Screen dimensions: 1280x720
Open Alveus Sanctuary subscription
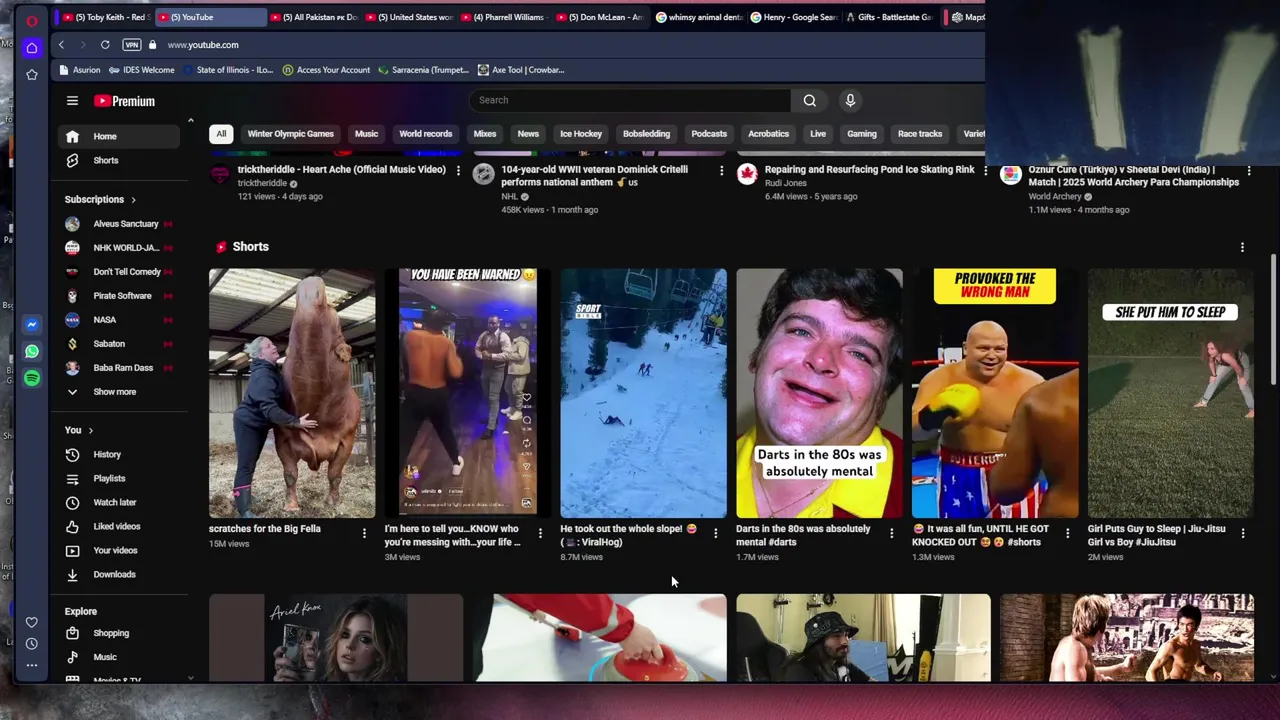tap(120, 224)
